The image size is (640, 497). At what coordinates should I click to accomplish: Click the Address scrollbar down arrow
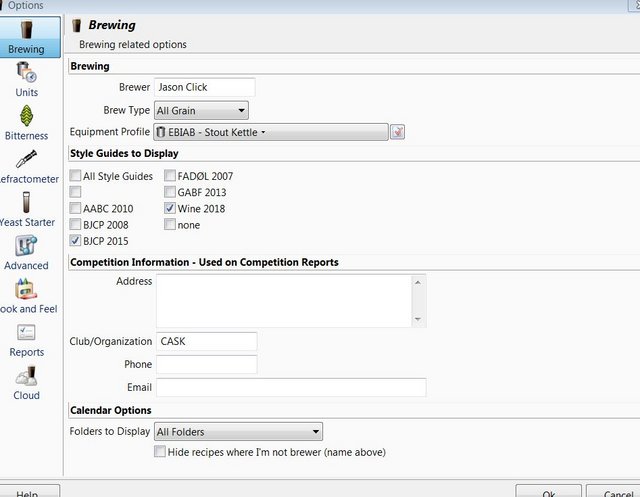click(418, 319)
